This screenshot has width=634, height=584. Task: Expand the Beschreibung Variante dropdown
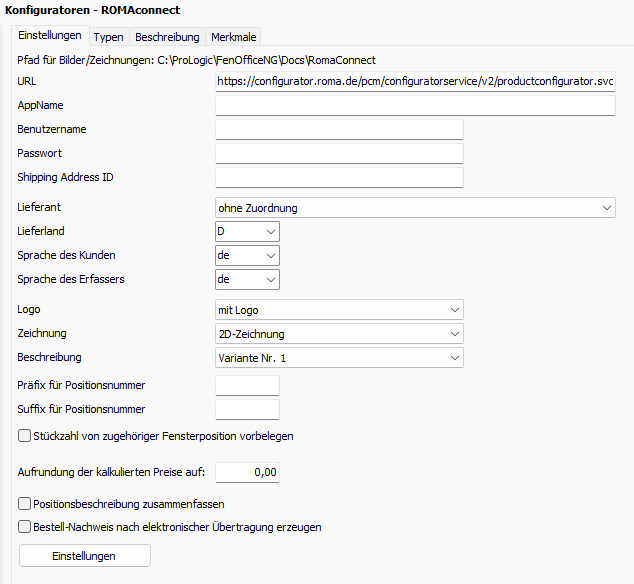click(339, 358)
